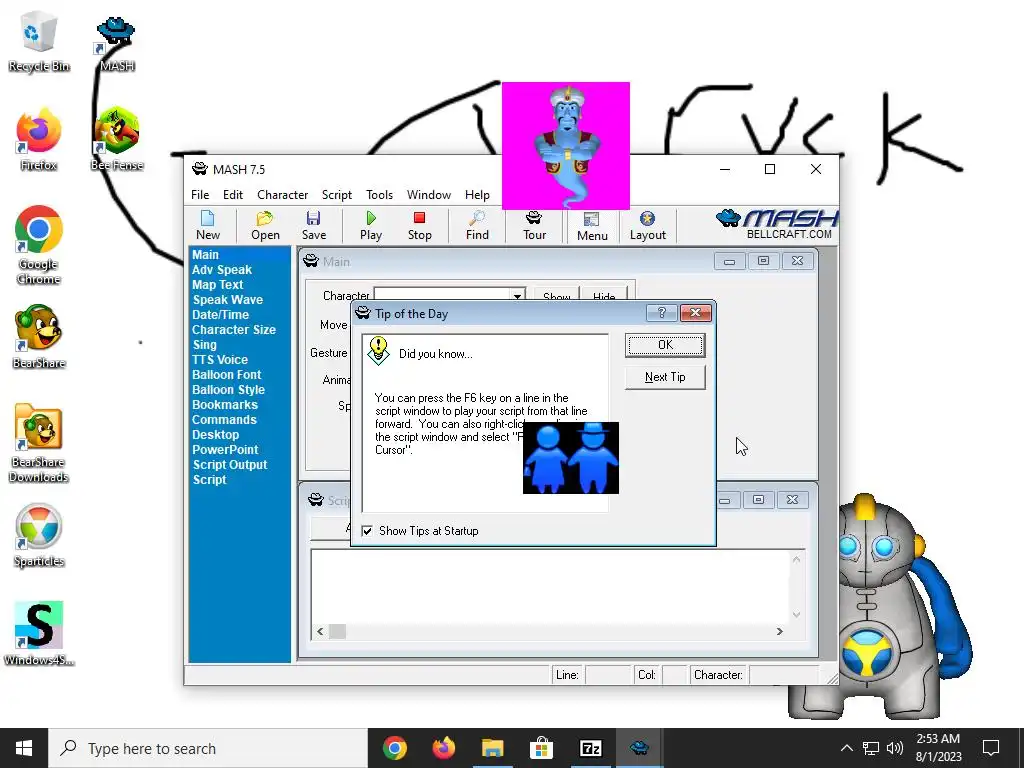Open File Explorer from the taskbar
1024x768 pixels.
point(492,748)
